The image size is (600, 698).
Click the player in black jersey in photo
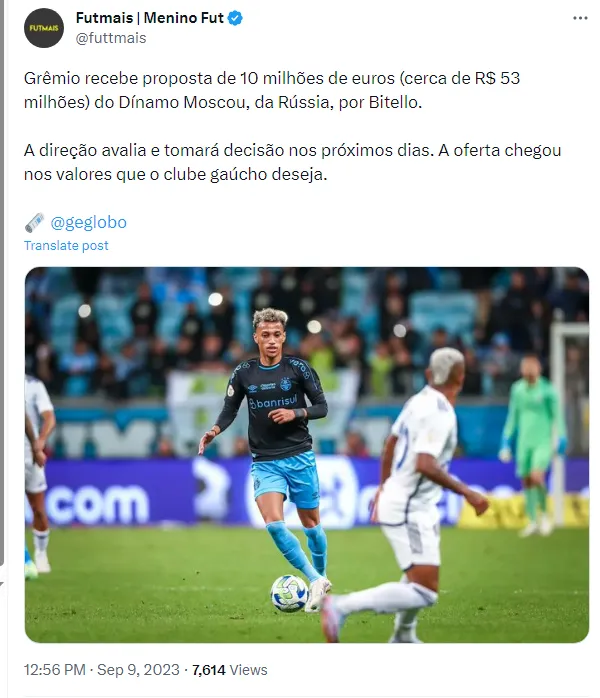[272, 454]
